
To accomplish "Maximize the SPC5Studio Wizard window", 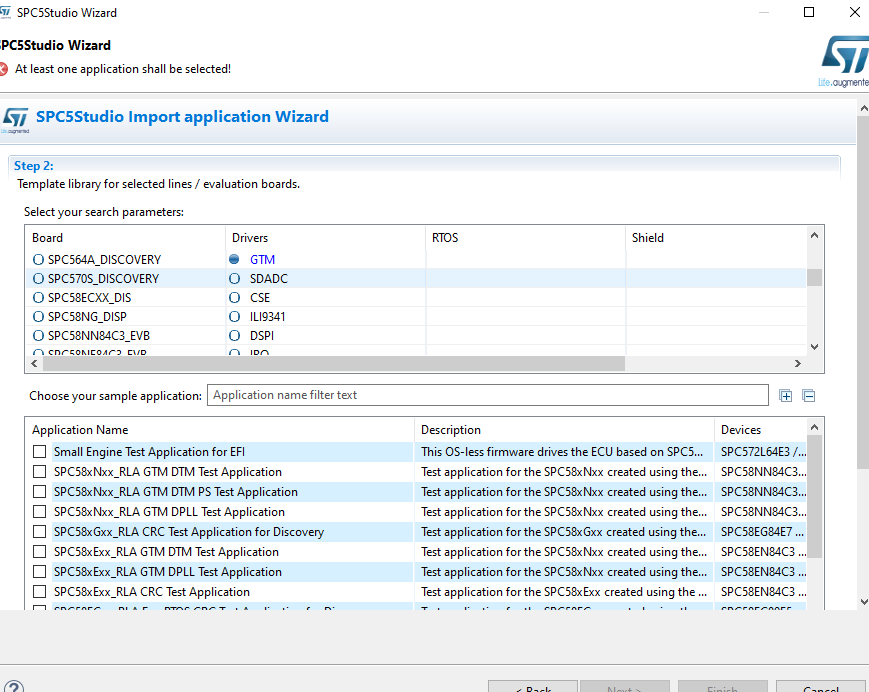I will click(x=809, y=12).
